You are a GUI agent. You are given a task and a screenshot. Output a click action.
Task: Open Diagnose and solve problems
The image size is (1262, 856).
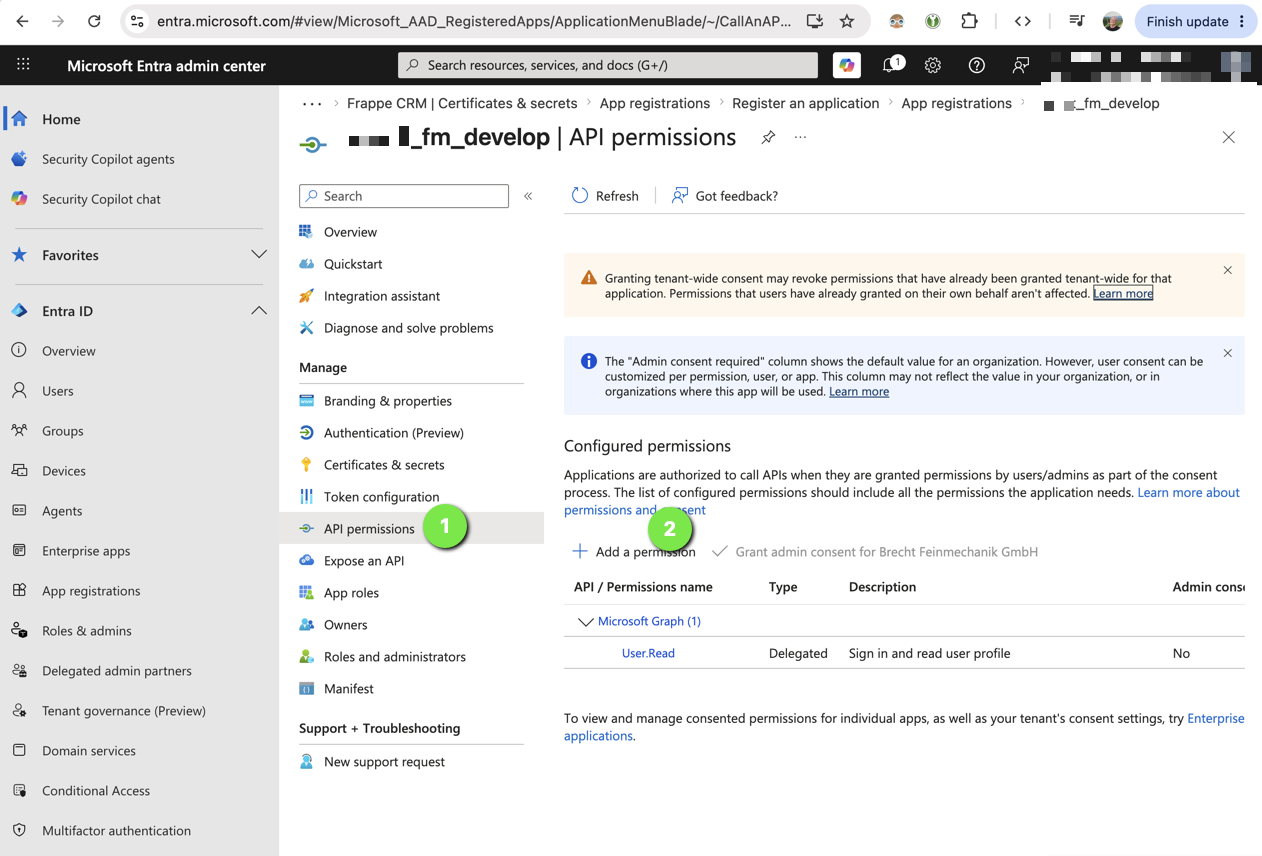pyautogui.click(x=411, y=328)
